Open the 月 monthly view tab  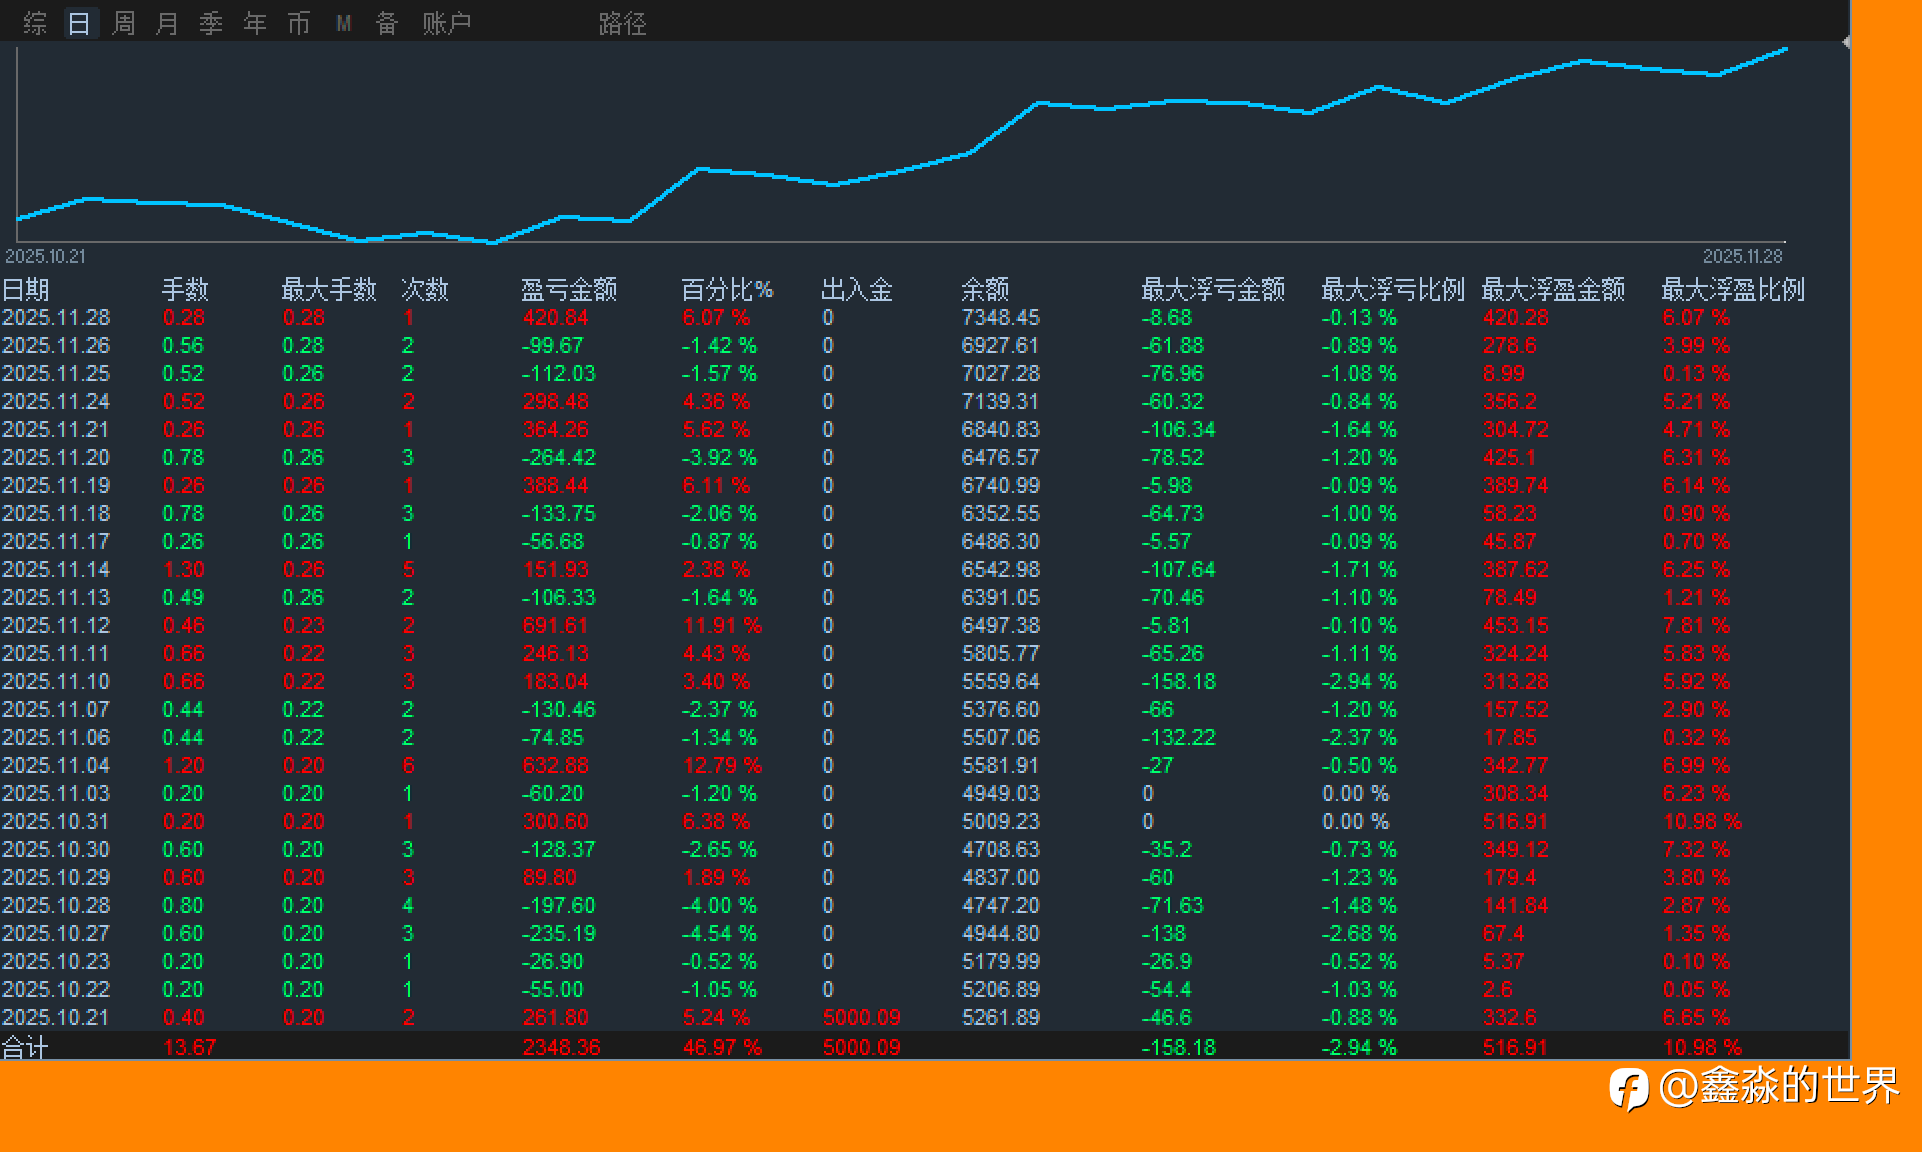point(167,23)
